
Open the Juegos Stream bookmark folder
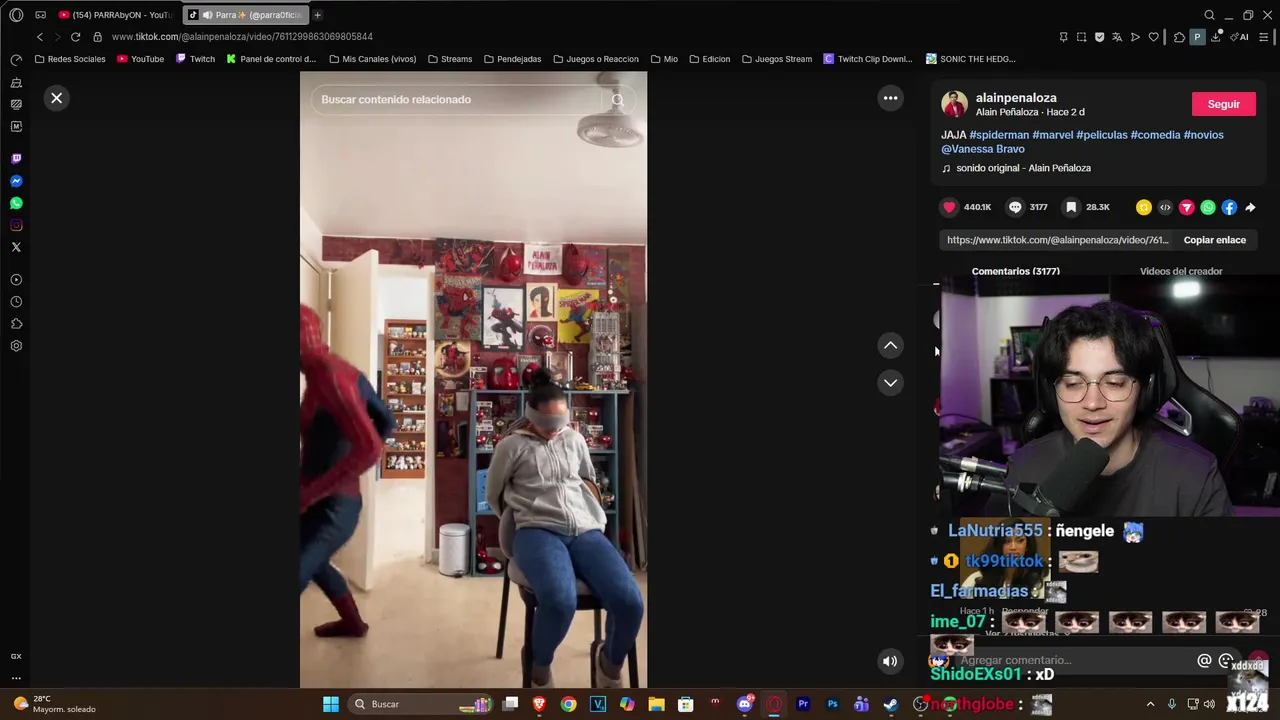pos(776,59)
